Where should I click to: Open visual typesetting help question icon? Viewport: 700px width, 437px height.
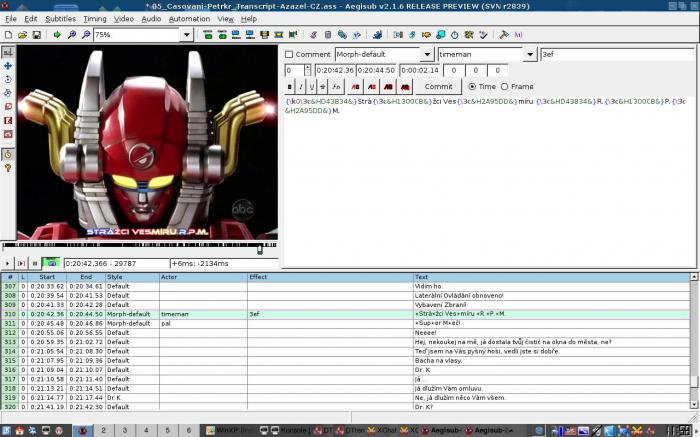(x=8, y=168)
